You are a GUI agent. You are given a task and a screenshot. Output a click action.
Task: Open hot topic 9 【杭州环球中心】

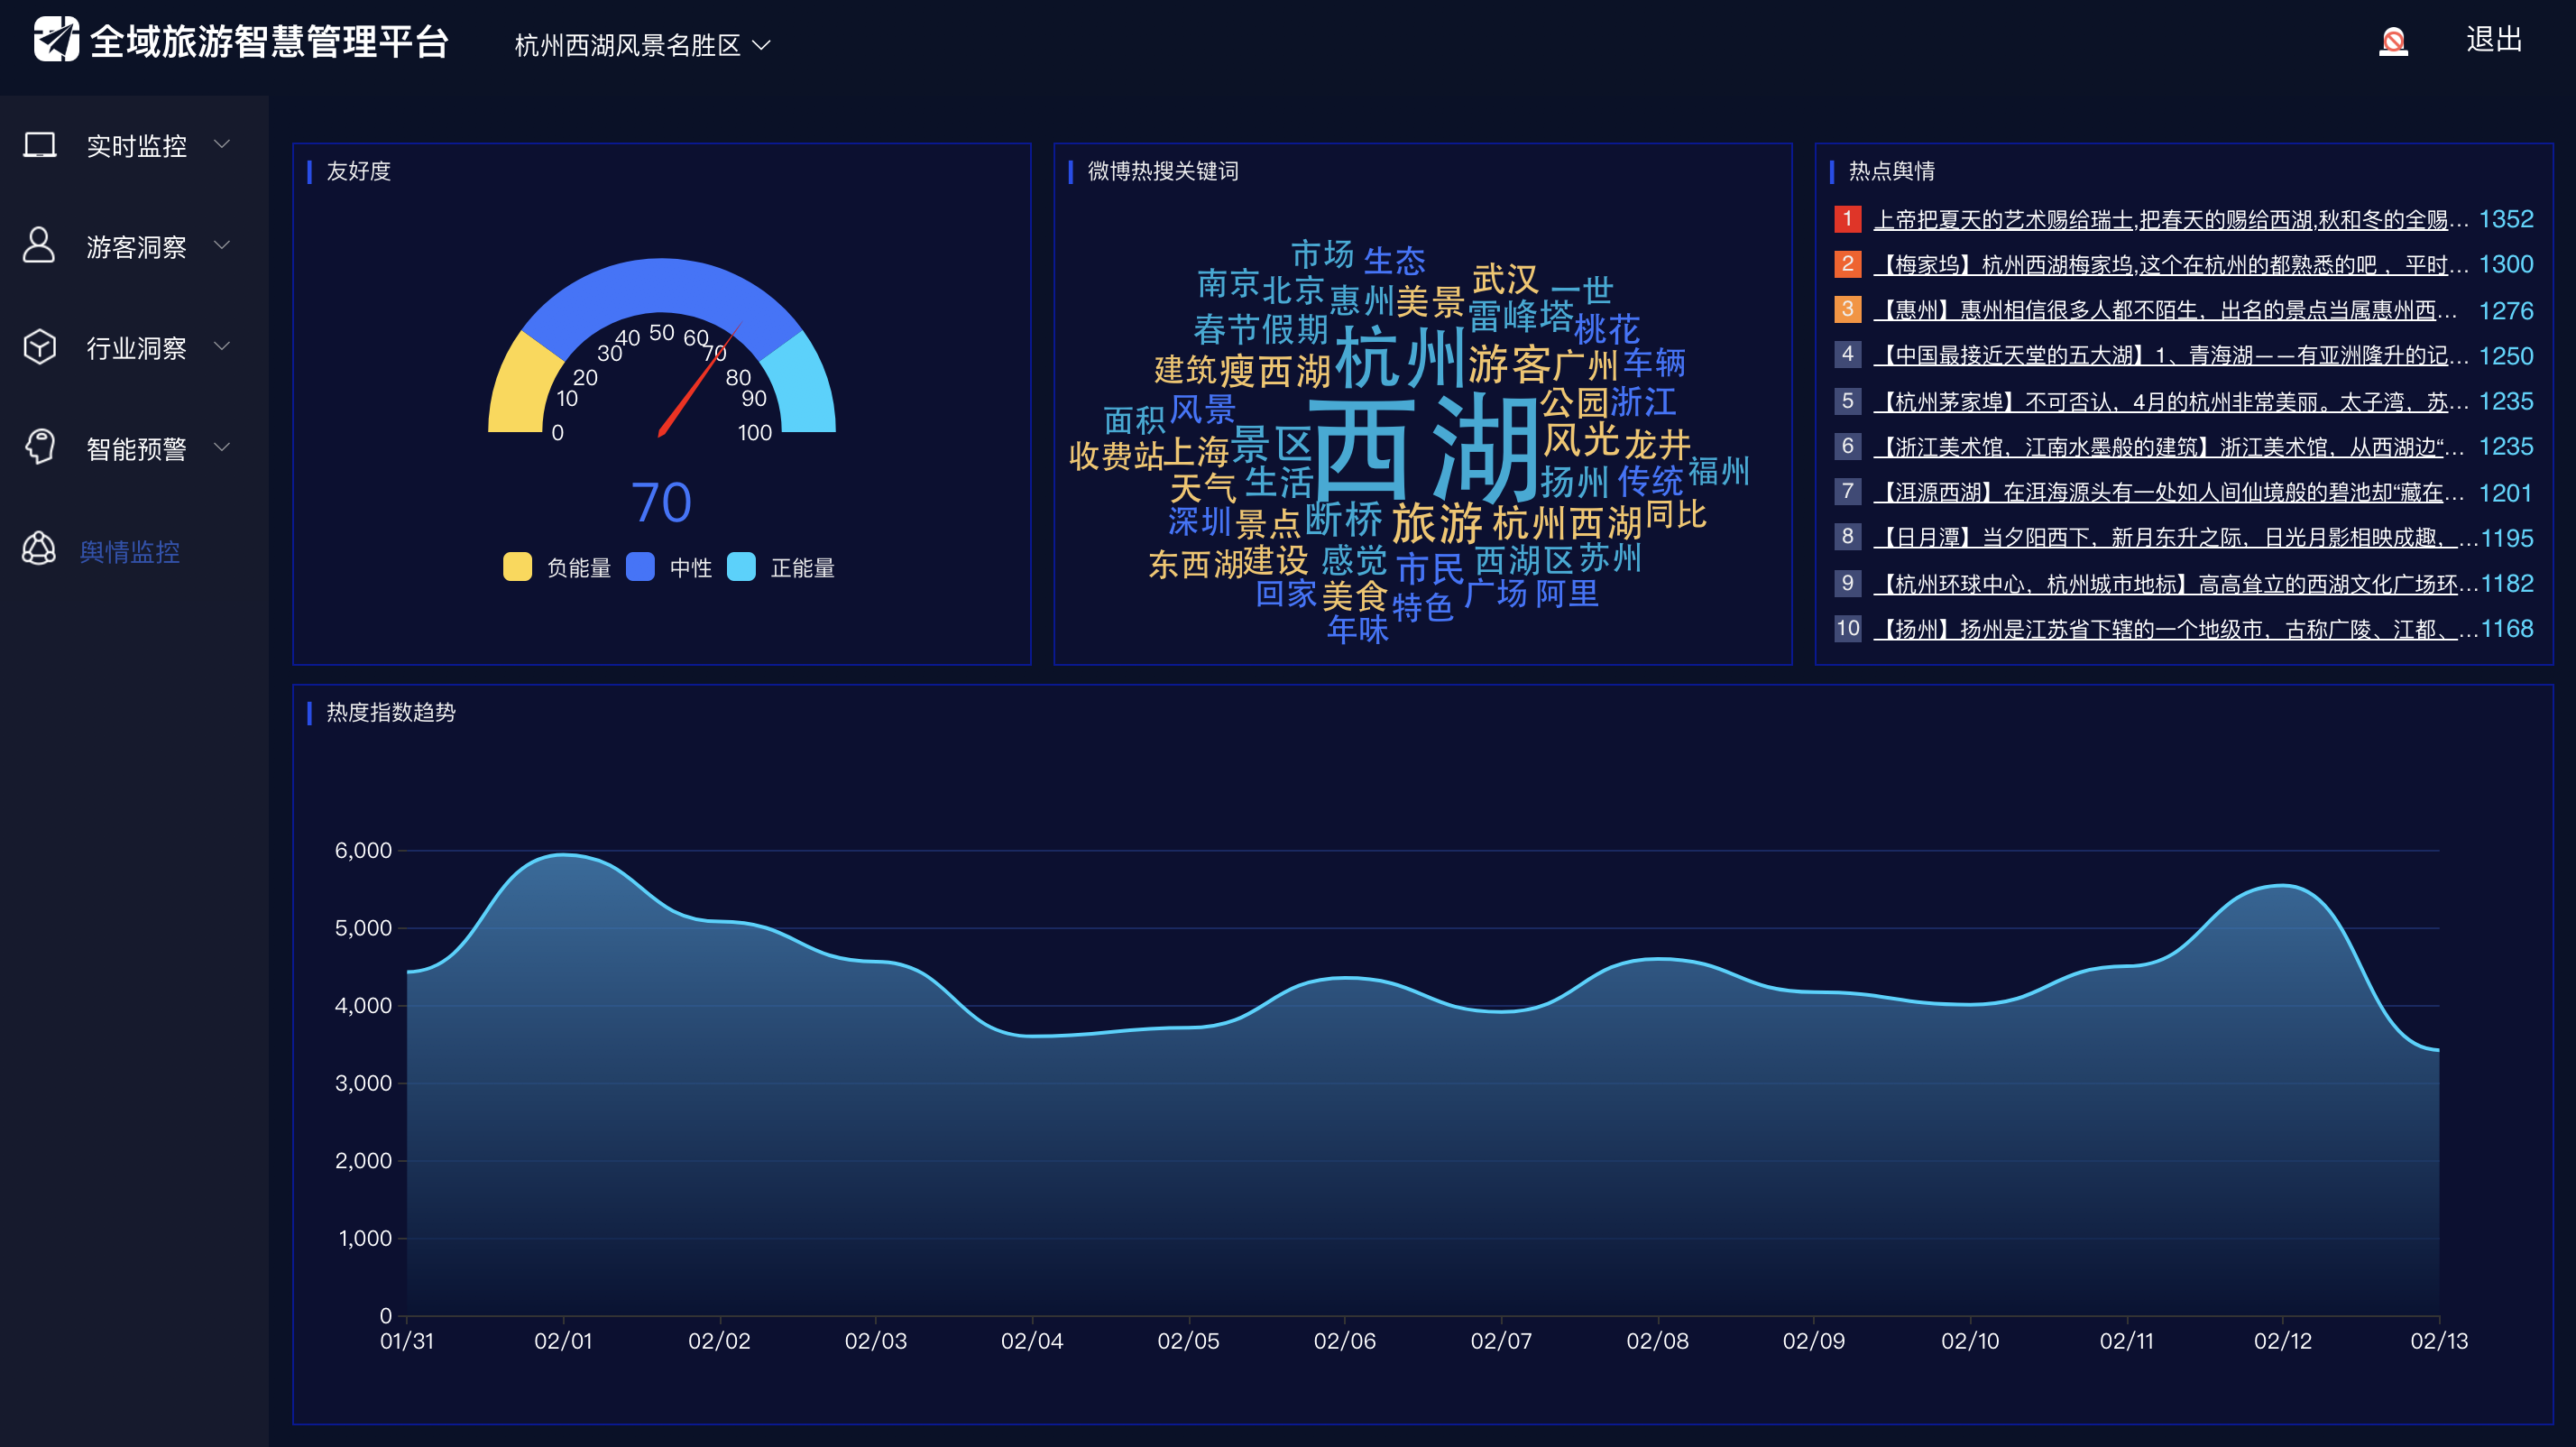2175,583
